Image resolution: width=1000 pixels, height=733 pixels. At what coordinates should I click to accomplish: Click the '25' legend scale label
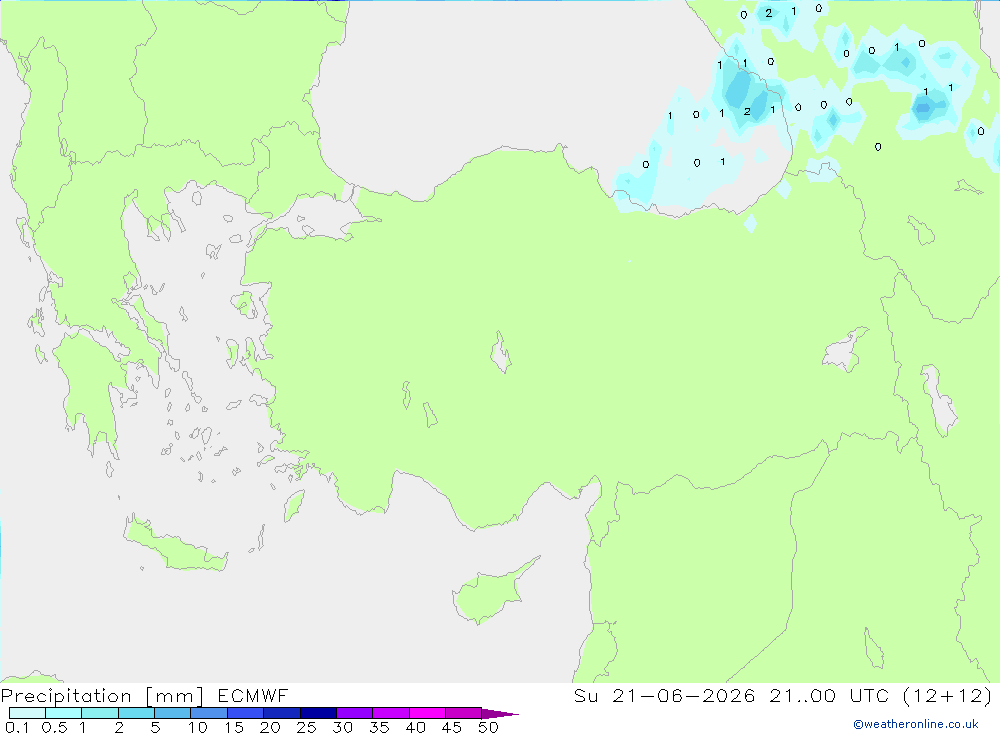[x=307, y=727]
